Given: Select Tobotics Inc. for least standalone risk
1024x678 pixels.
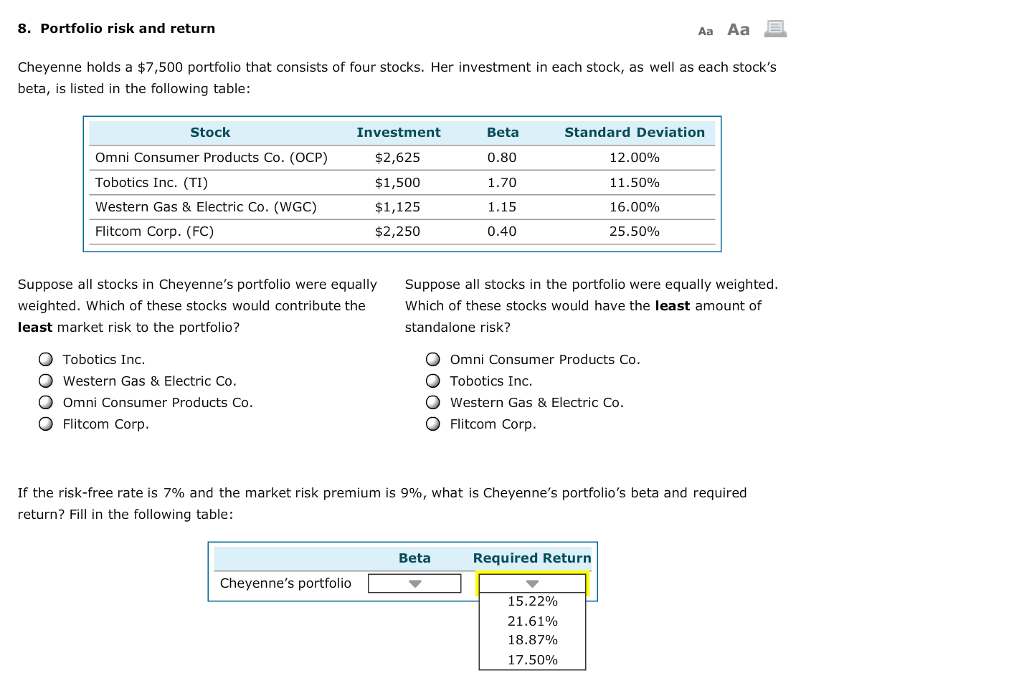Looking at the screenshot, I should (x=433, y=380).
